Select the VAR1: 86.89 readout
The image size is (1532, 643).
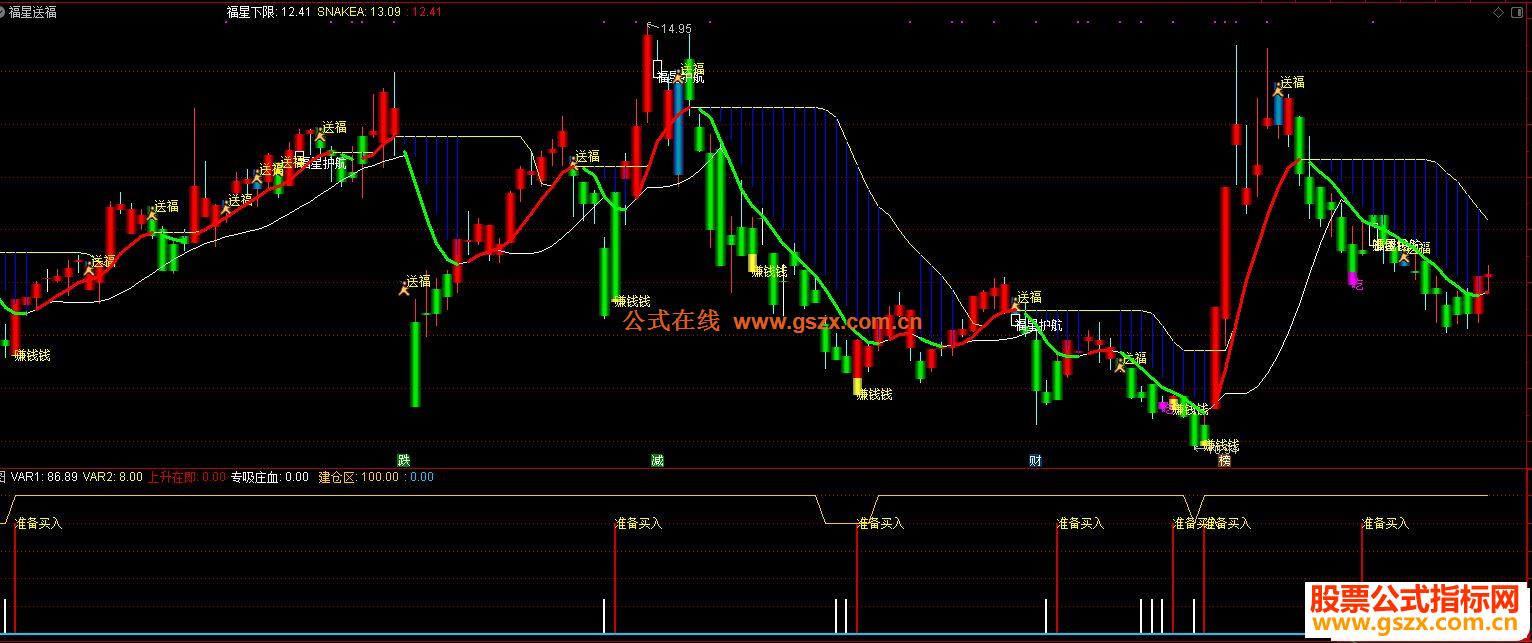44,477
